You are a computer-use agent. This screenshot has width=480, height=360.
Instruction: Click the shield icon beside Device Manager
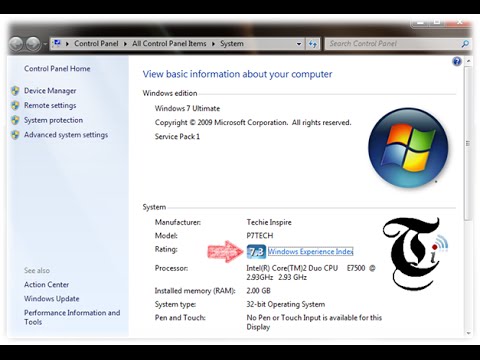click(x=15, y=91)
